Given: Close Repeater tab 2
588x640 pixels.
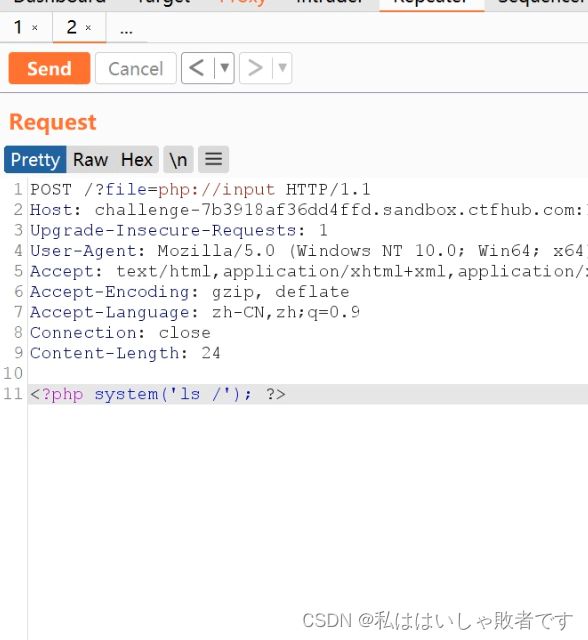Looking at the screenshot, I should click(88, 28).
